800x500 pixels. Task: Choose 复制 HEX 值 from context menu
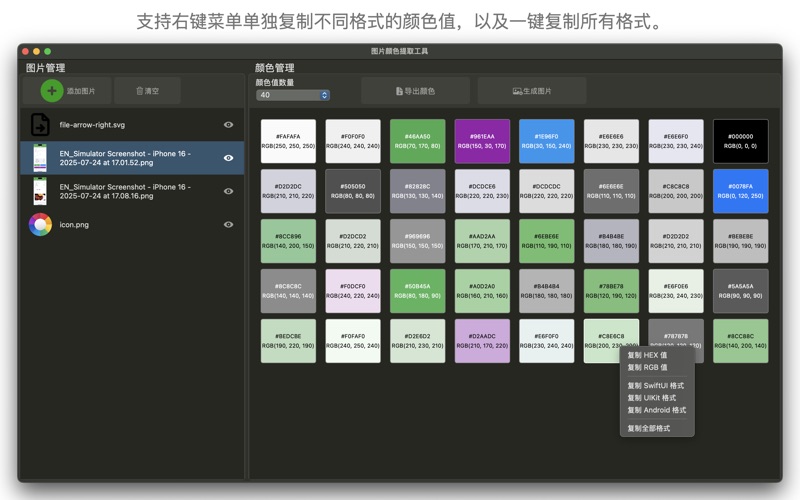pos(647,355)
